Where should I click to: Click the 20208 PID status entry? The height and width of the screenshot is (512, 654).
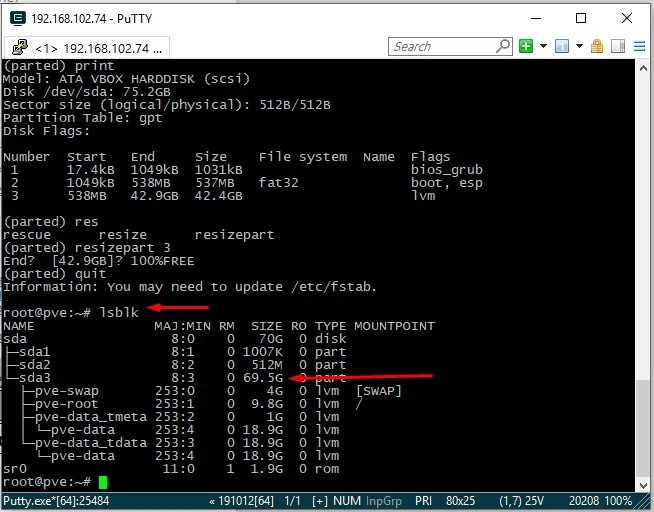[584, 501]
